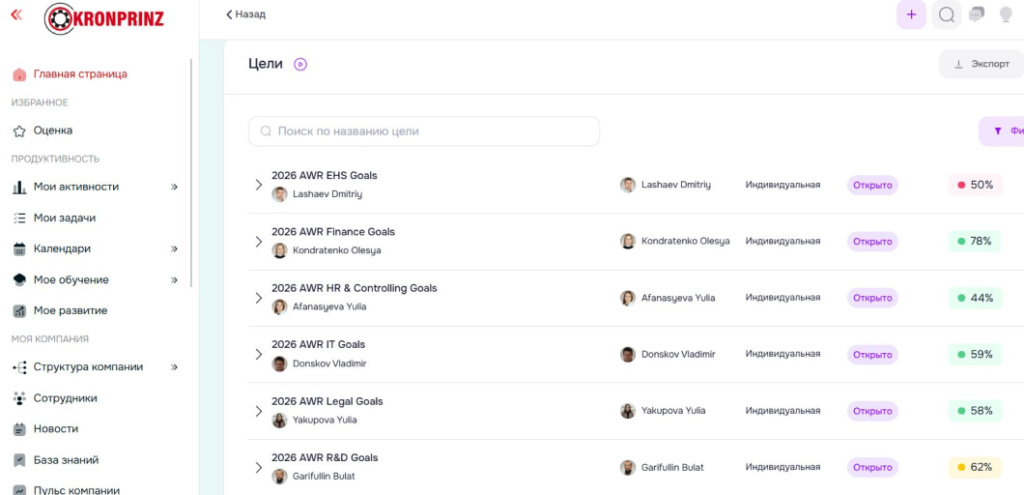Click the 50% red progress indicator
The height and width of the screenshot is (495, 1024).
pos(975,185)
